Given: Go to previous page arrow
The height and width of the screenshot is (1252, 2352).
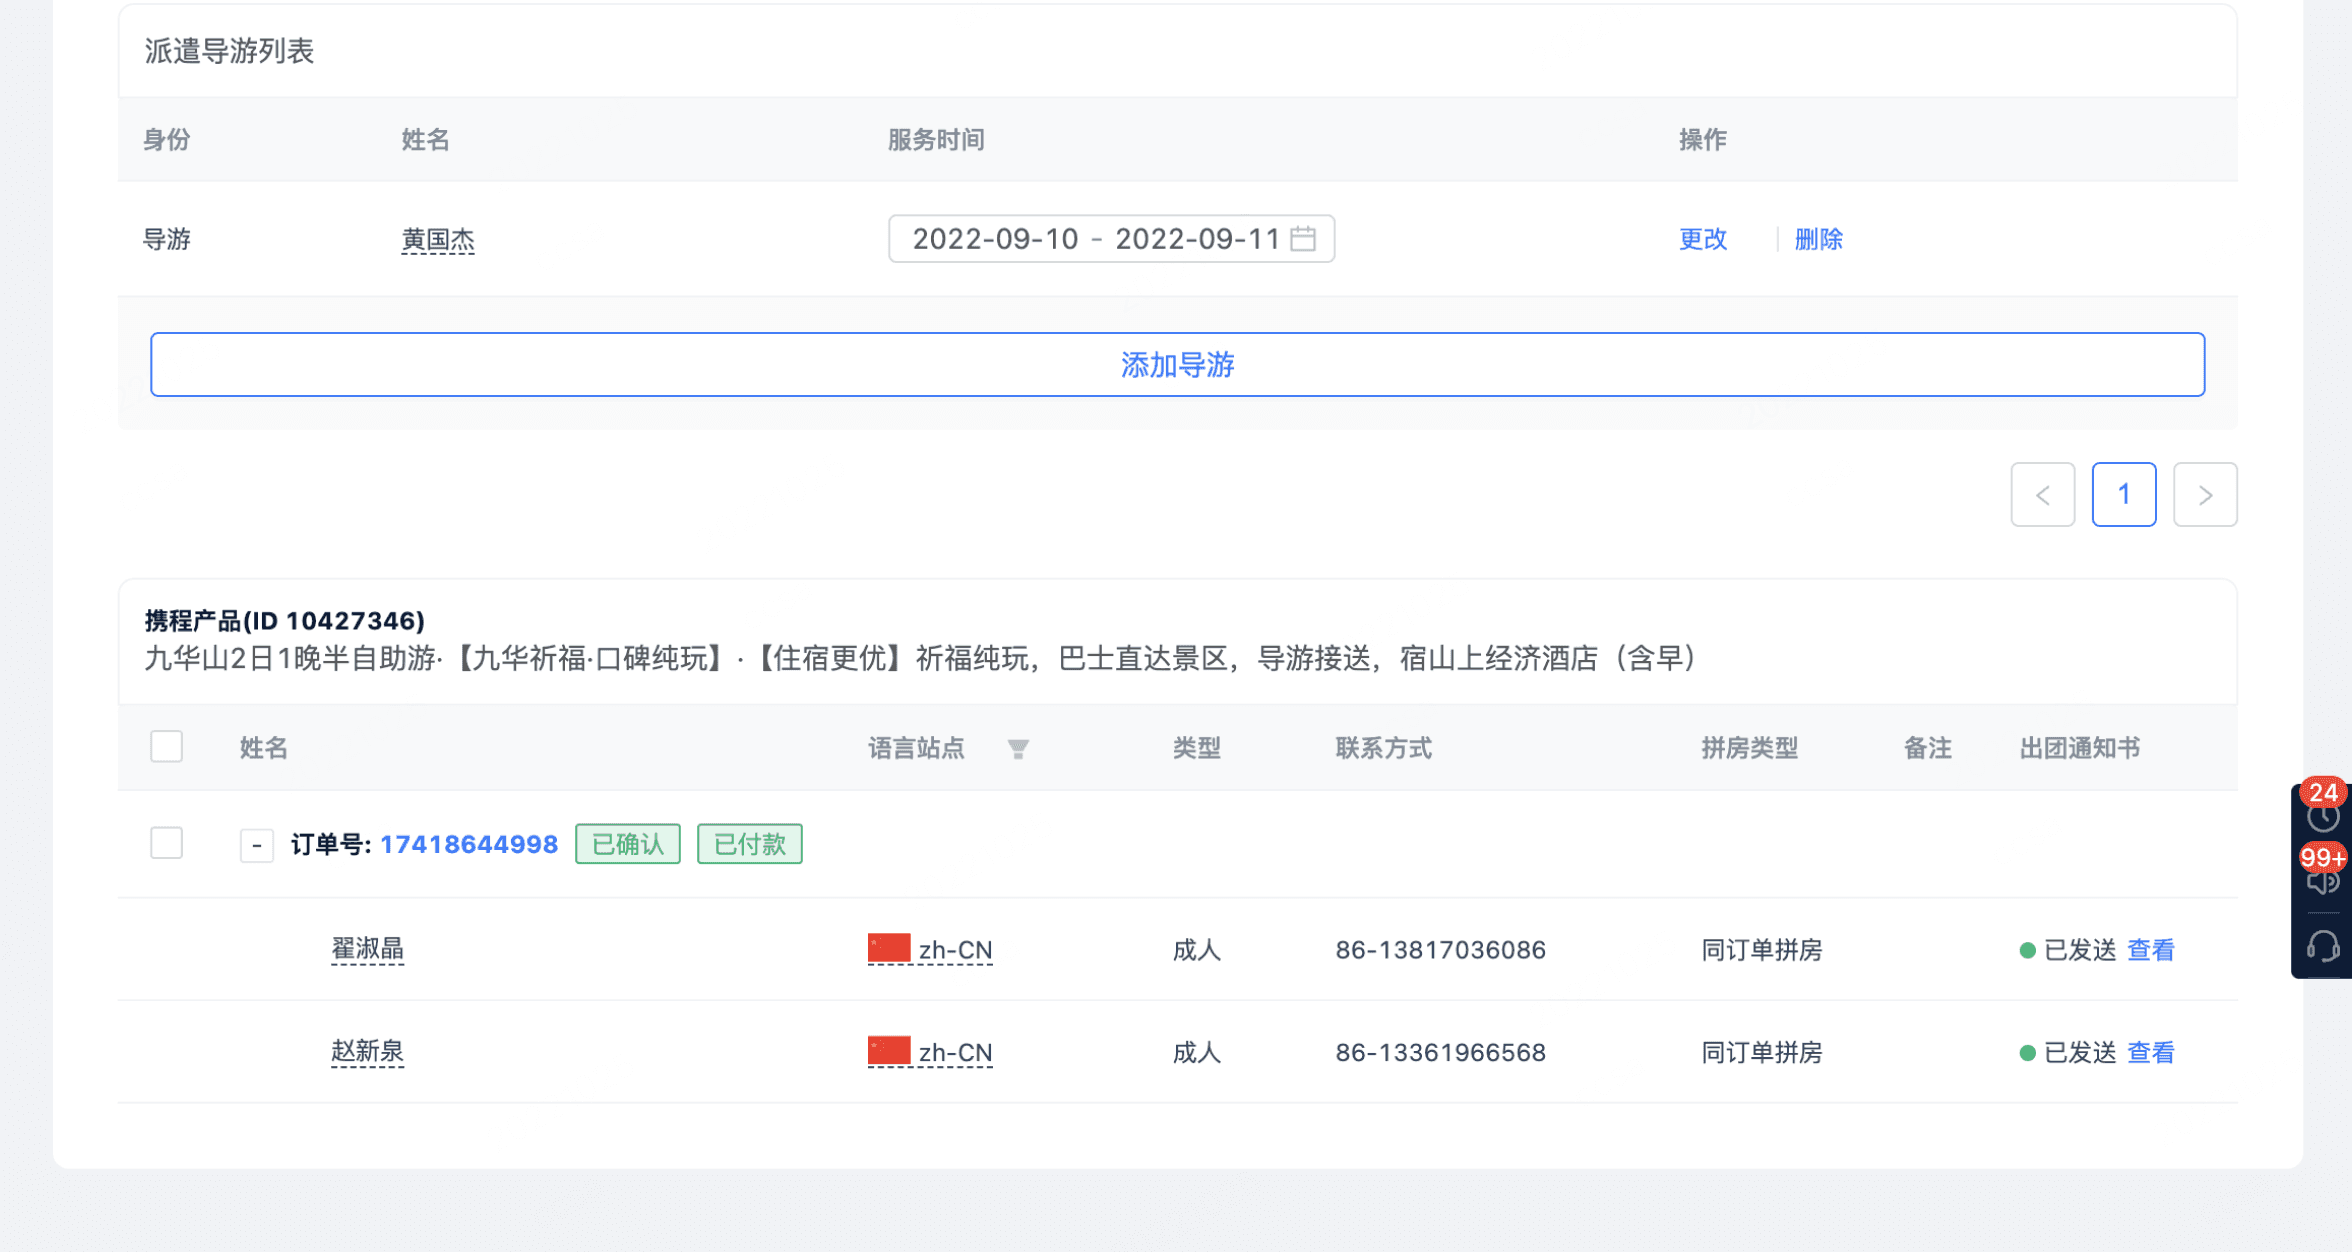Looking at the screenshot, I should pyautogui.click(x=2042, y=494).
